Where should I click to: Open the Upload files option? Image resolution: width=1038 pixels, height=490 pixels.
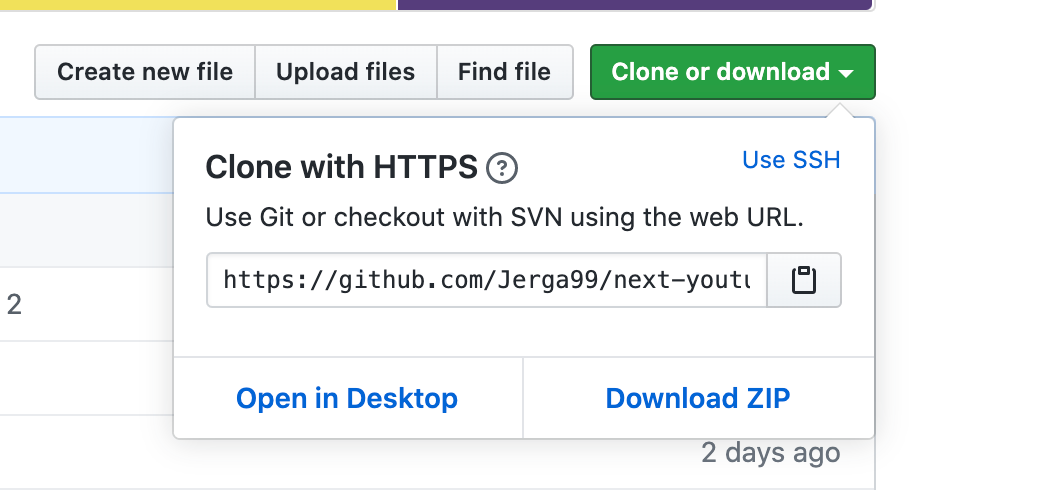click(x=345, y=72)
